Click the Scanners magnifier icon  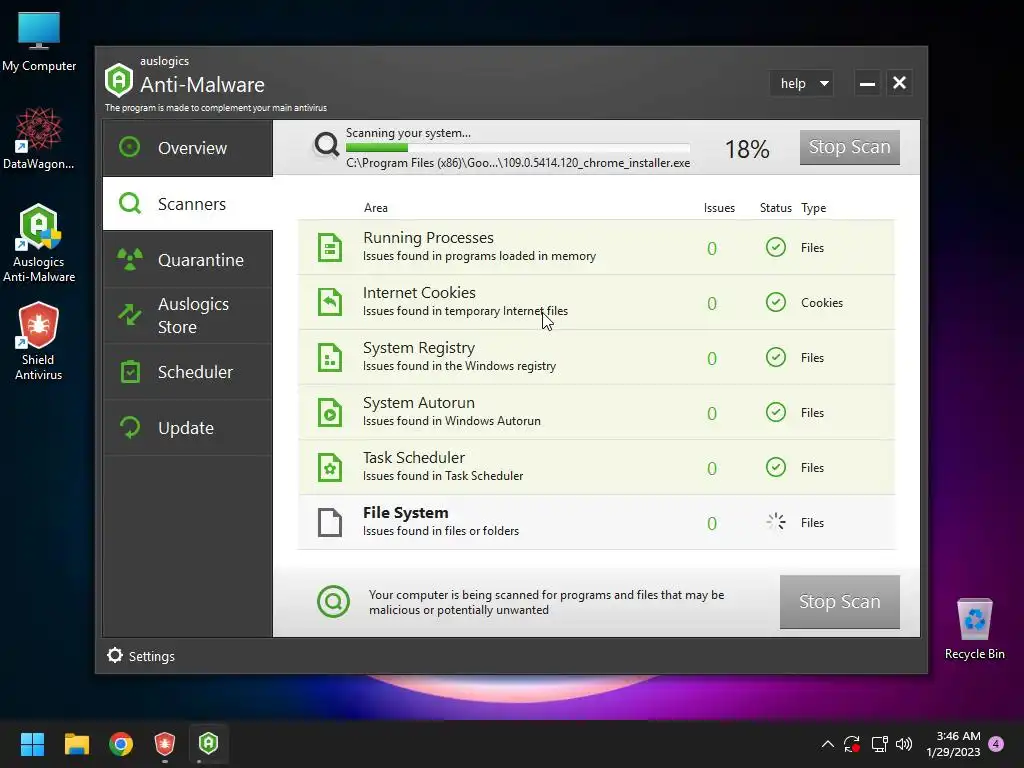point(130,203)
